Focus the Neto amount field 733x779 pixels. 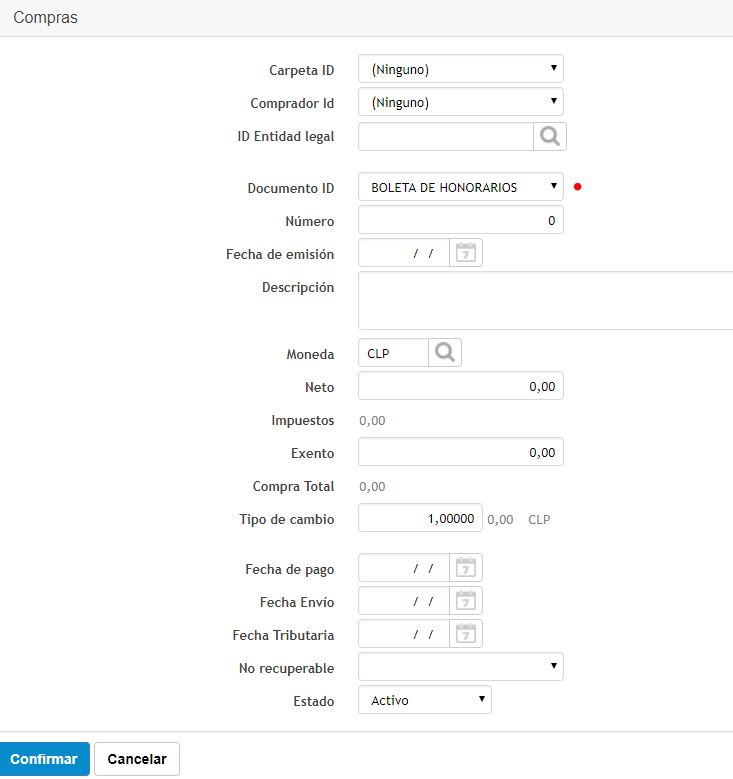[x=461, y=386]
